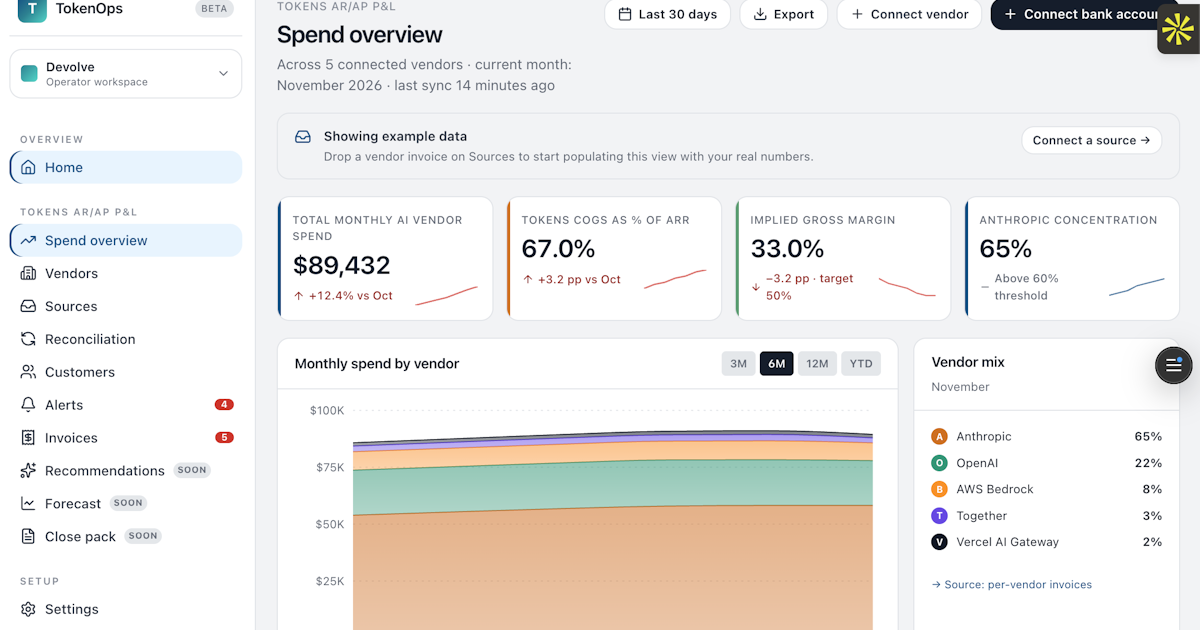Screen dimensions: 1200x630
Task: Select the 6M chart range
Action: click(777, 364)
